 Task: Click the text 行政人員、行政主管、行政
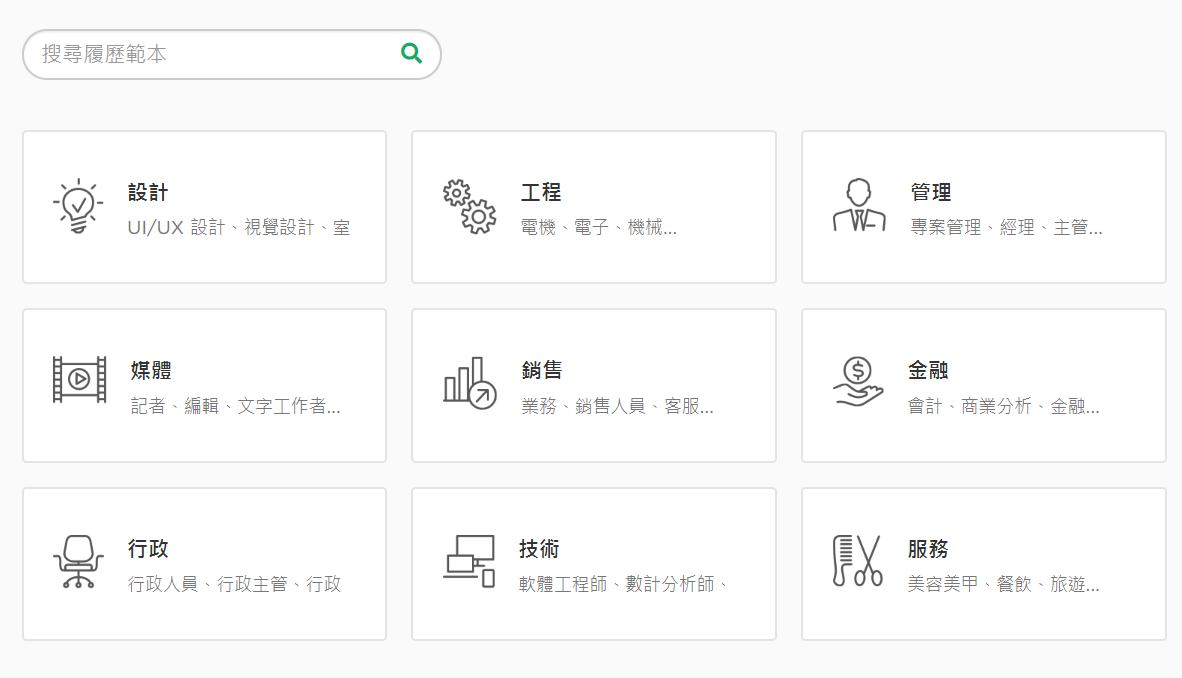(234, 584)
